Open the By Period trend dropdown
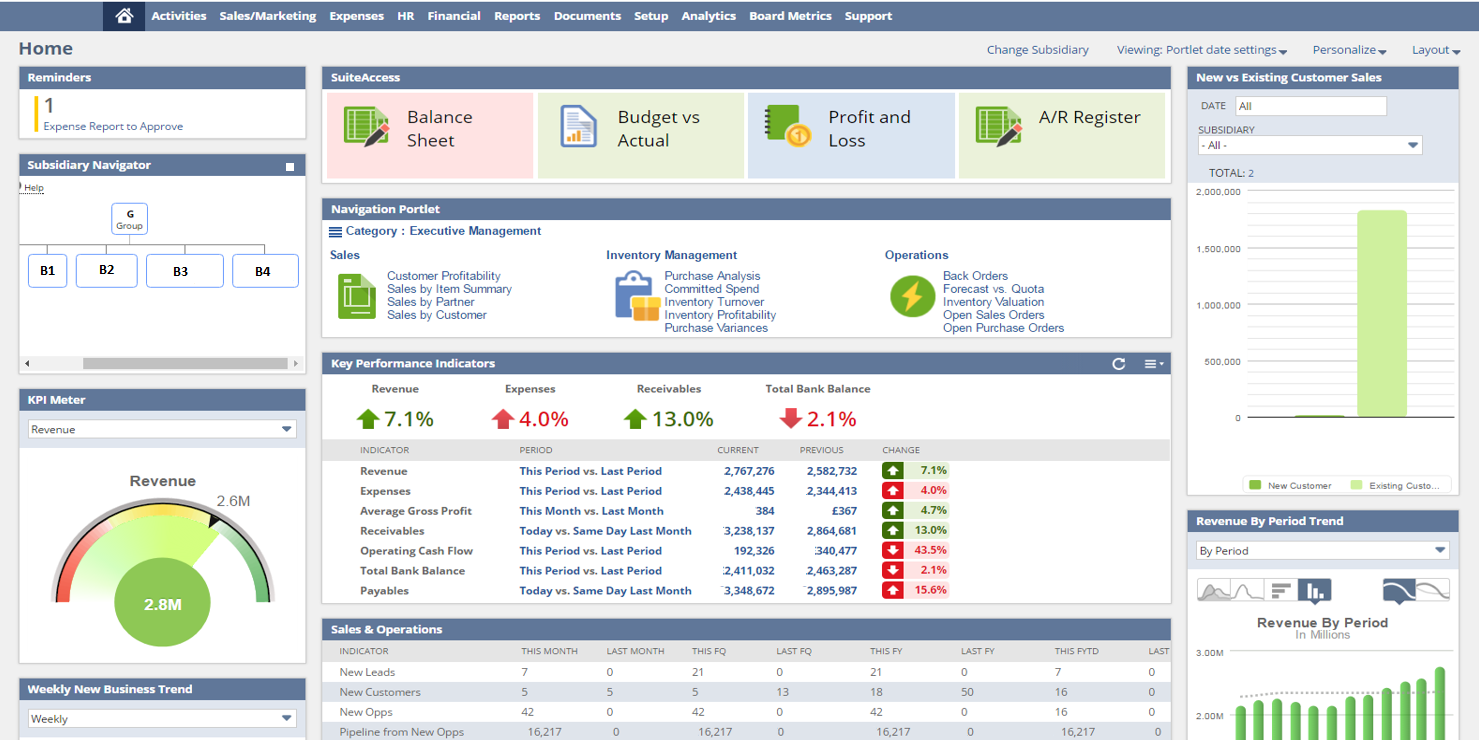The image size is (1480, 754). pyautogui.click(x=1322, y=551)
